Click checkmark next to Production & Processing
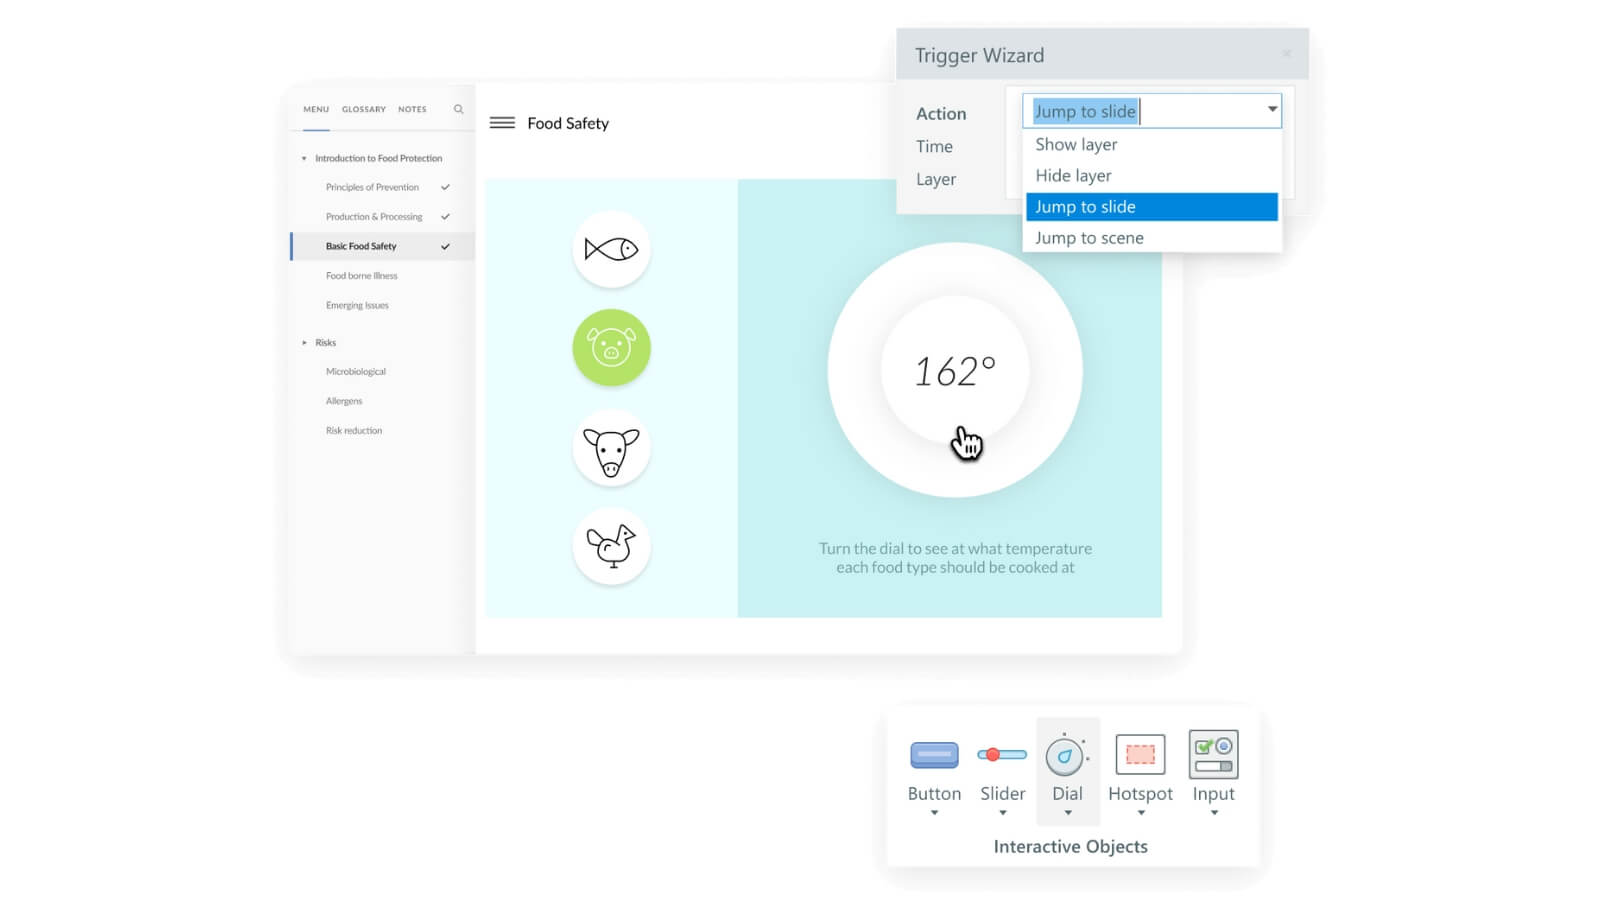 [445, 217]
